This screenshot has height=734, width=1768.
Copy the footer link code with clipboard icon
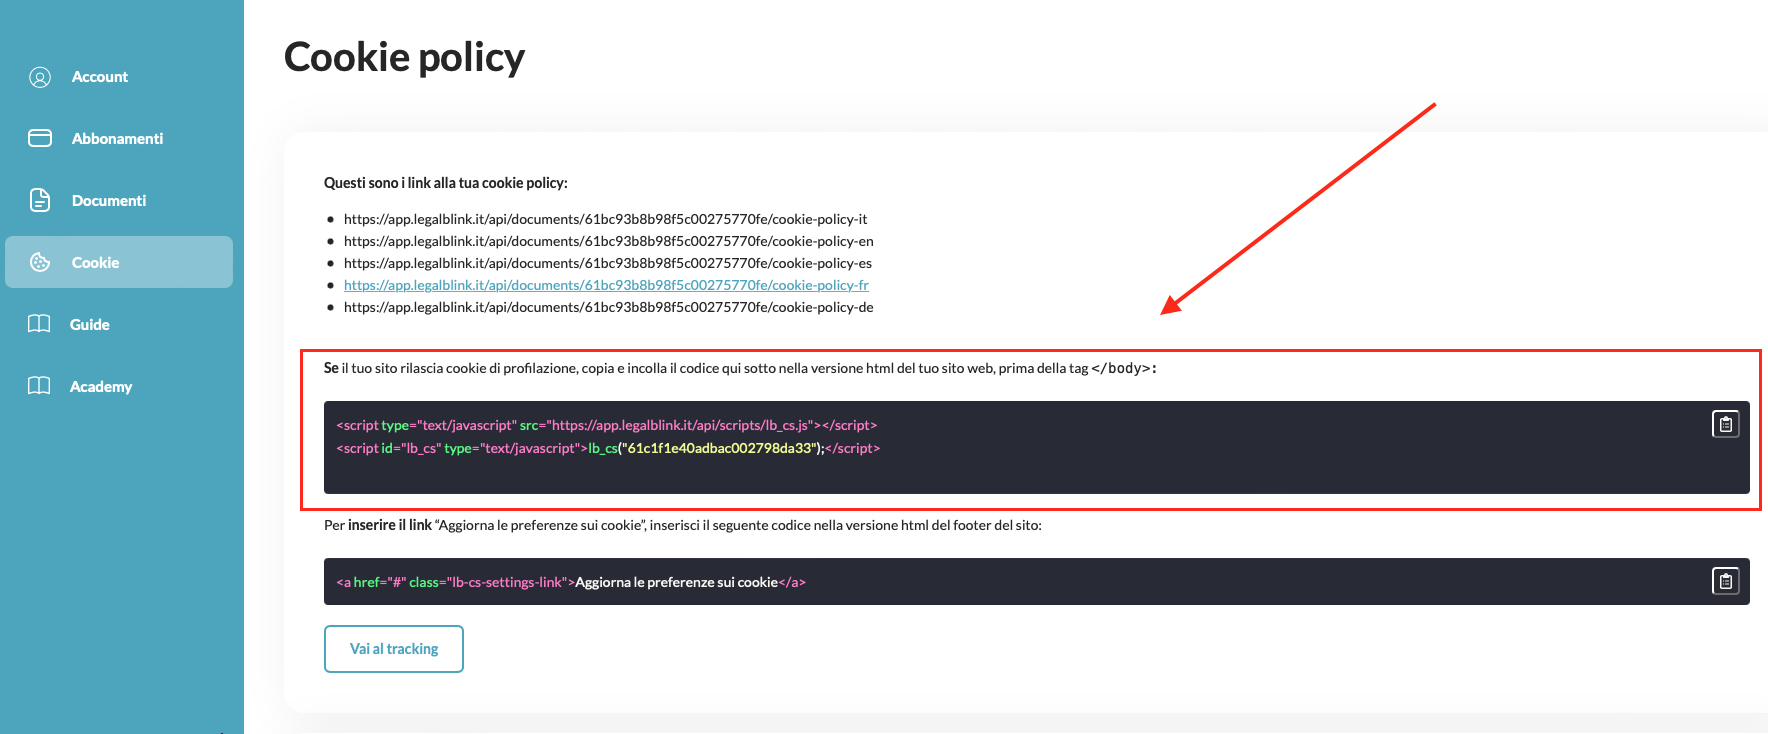coord(1726,581)
